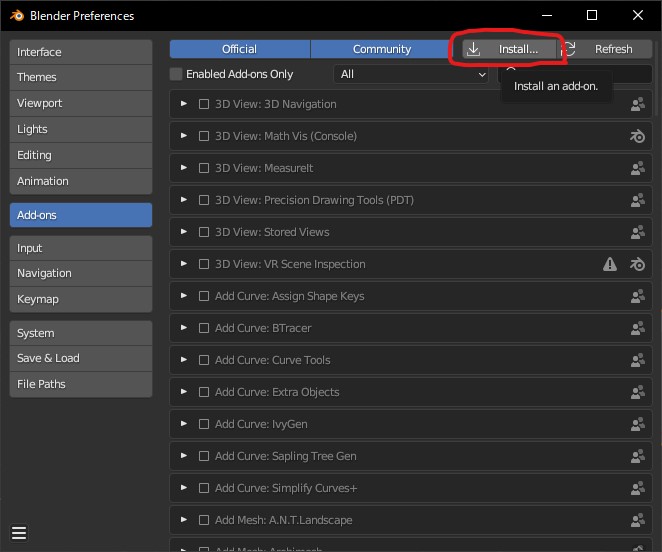Enable 3D View: Stored Views add-on
This screenshot has width=662, height=552.
pyautogui.click(x=204, y=232)
